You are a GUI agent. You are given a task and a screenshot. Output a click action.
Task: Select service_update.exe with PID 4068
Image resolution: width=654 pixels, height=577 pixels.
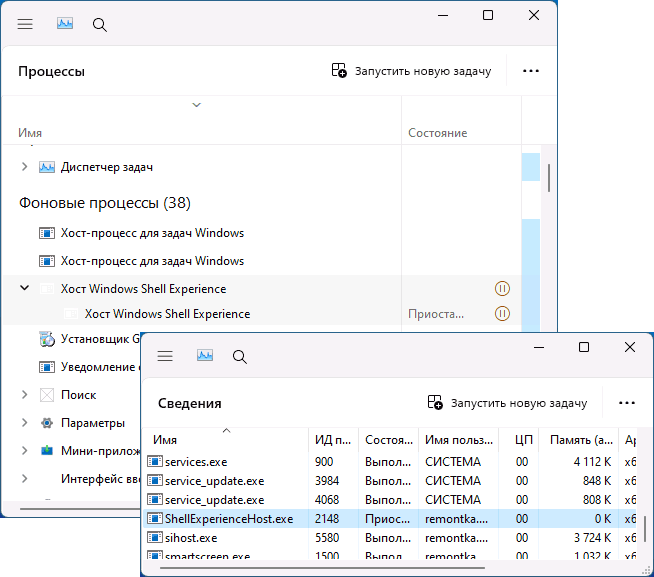[x=390, y=499]
